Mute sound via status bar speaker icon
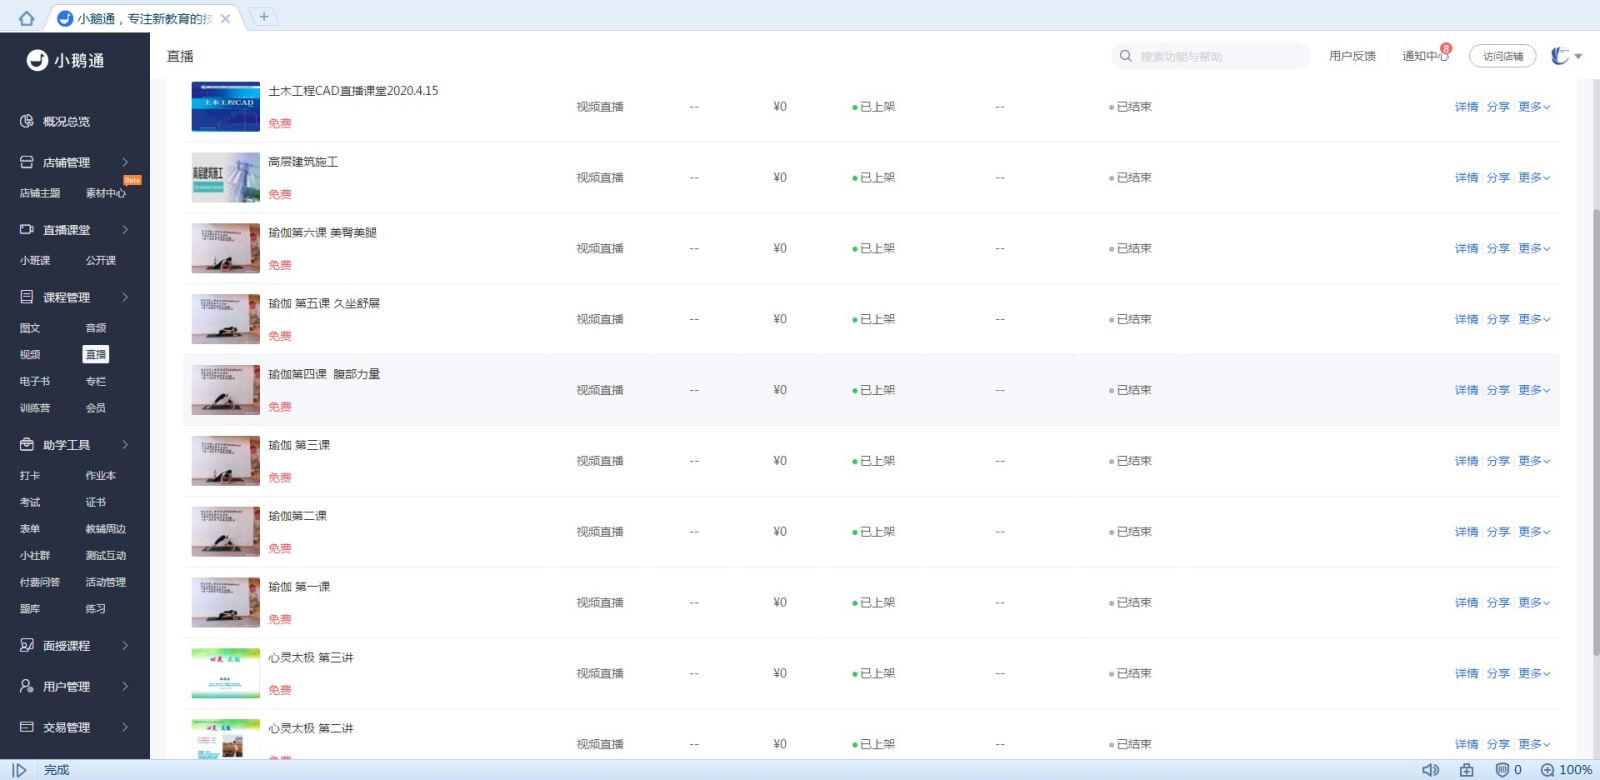Viewport: 1600px width, 780px height. [1430, 770]
